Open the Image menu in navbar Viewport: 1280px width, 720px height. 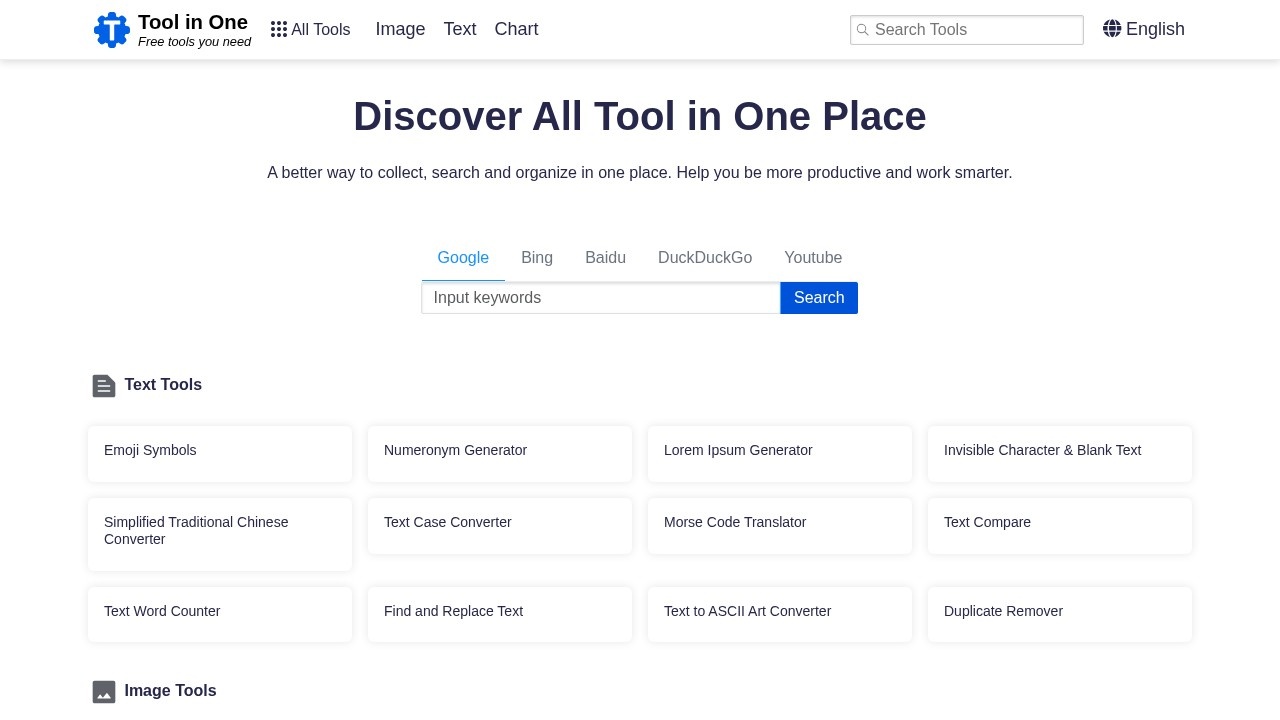400,29
